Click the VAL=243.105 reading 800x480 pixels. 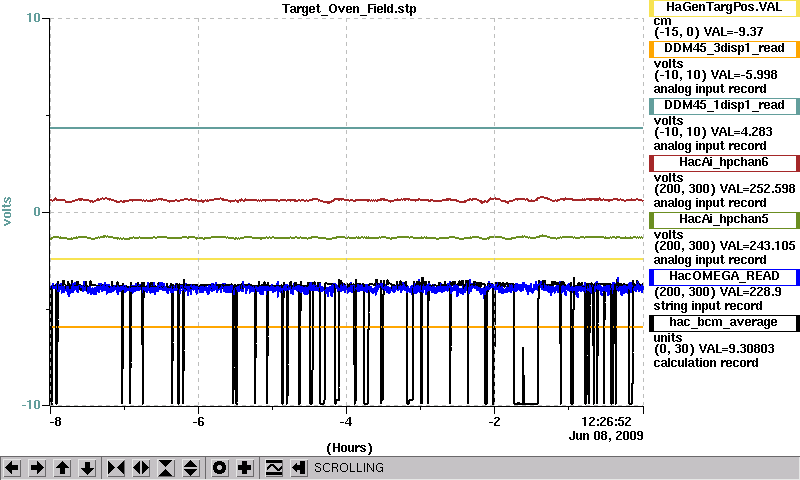[x=757, y=246]
